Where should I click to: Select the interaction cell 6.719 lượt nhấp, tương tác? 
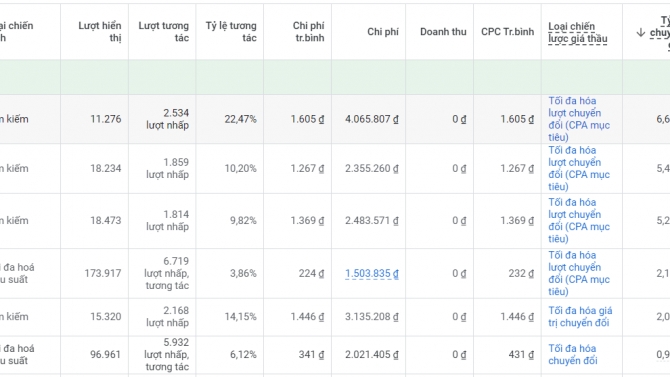click(167, 273)
